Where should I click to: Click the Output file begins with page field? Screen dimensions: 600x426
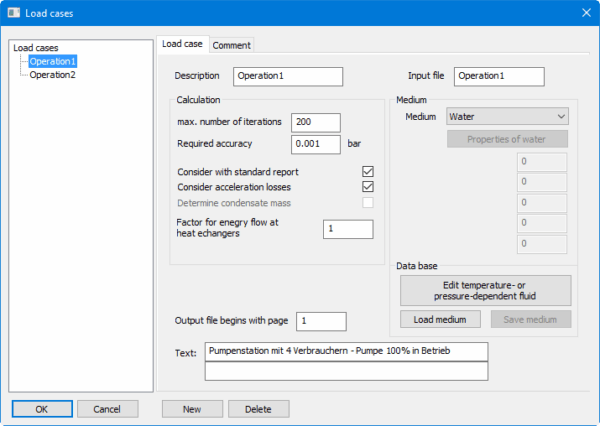point(320,321)
